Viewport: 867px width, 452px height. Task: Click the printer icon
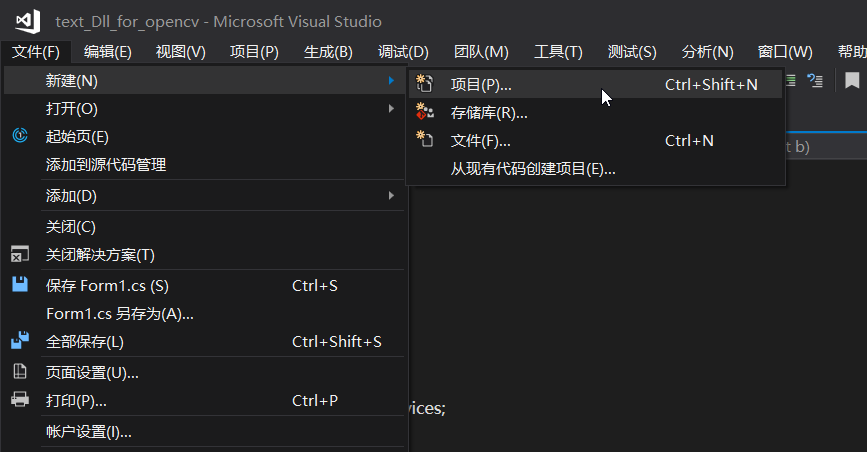tap(20, 399)
